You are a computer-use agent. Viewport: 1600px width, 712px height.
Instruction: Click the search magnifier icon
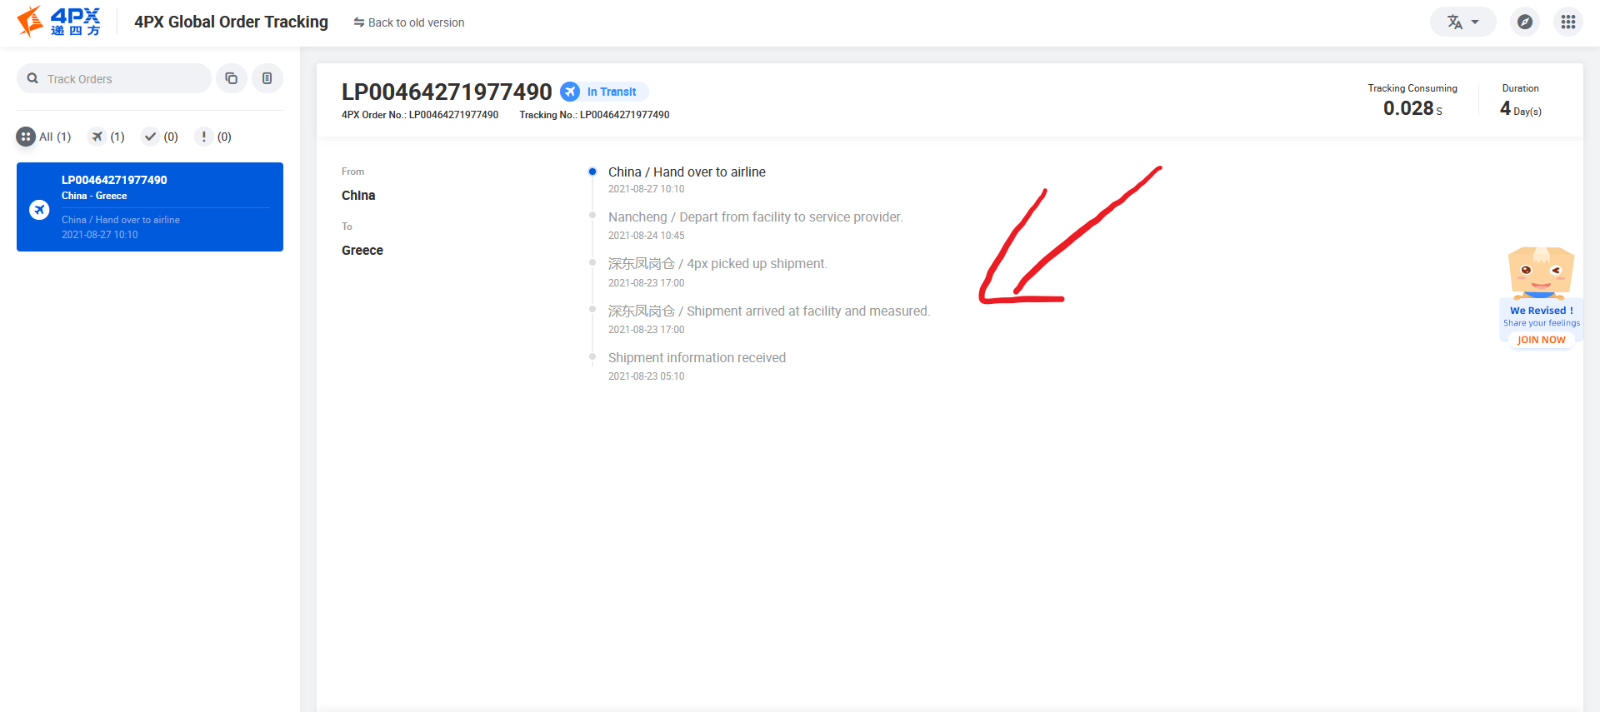[x=33, y=78]
